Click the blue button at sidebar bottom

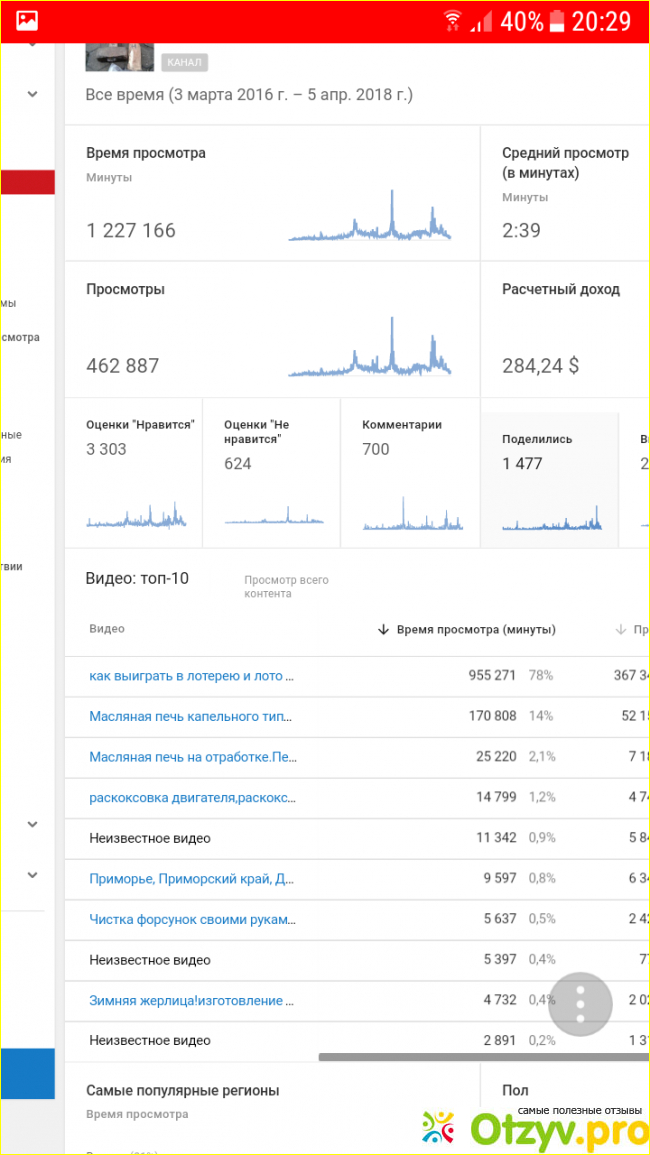pos(27,1075)
